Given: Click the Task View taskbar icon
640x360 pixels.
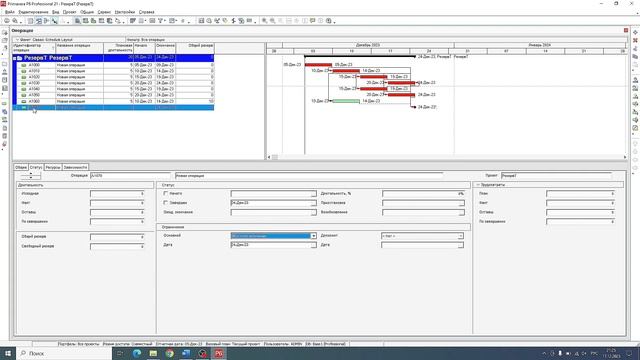Looking at the screenshot, I should (120, 353).
